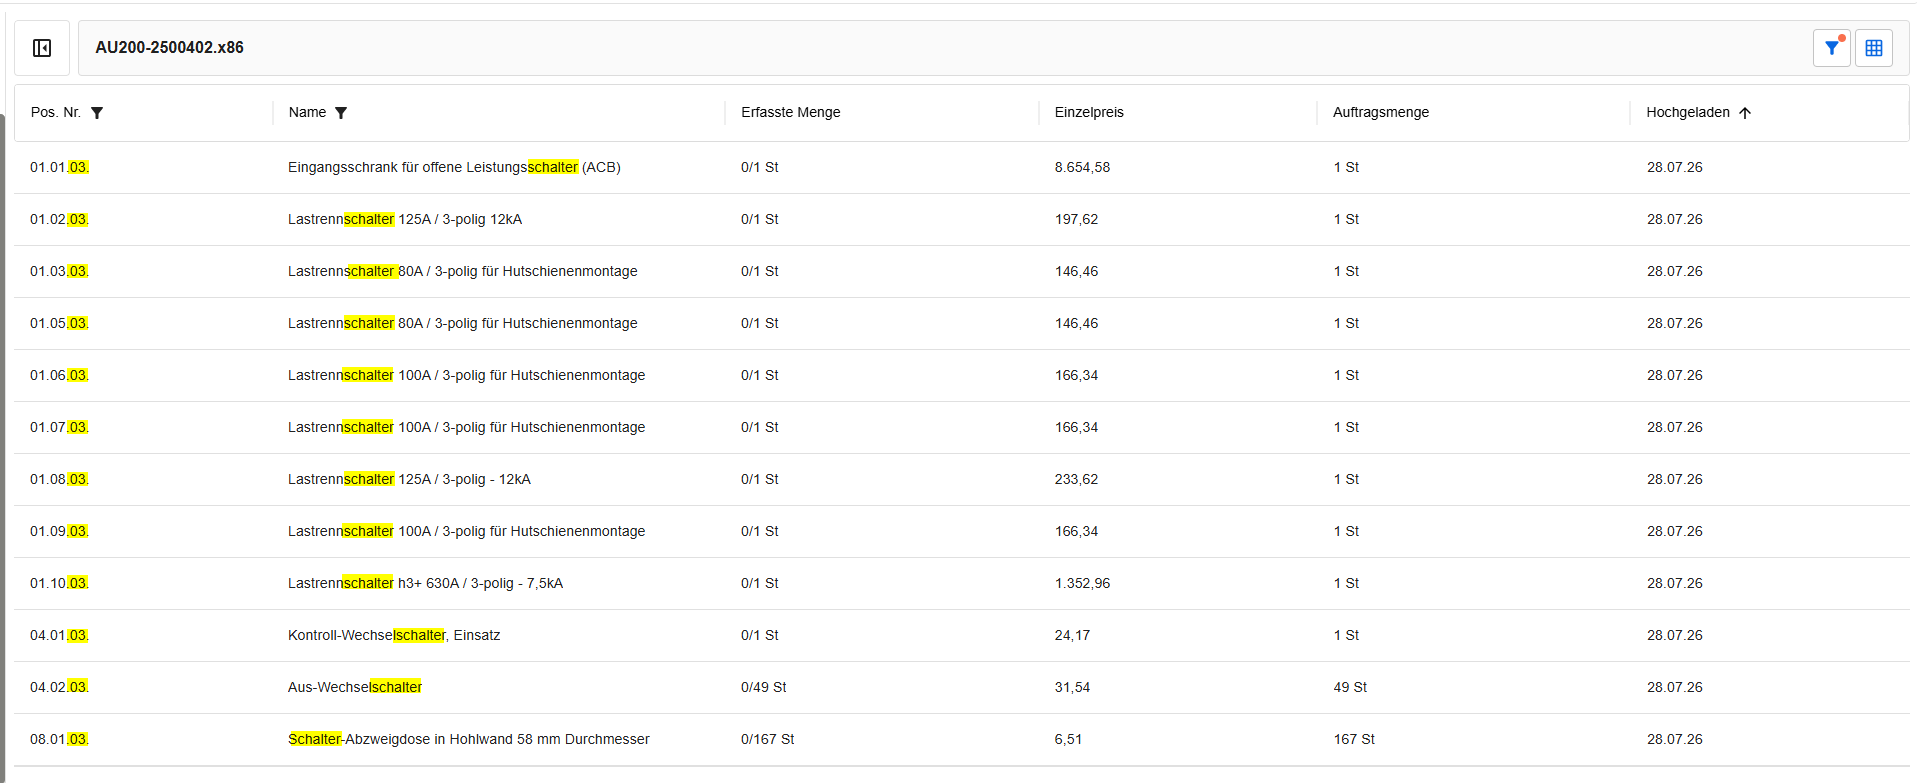Image resolution: width=1917 pixels, height=783 pixels.
Task: Select position 01.07.03. cell
Action: [x=59, y=427]
